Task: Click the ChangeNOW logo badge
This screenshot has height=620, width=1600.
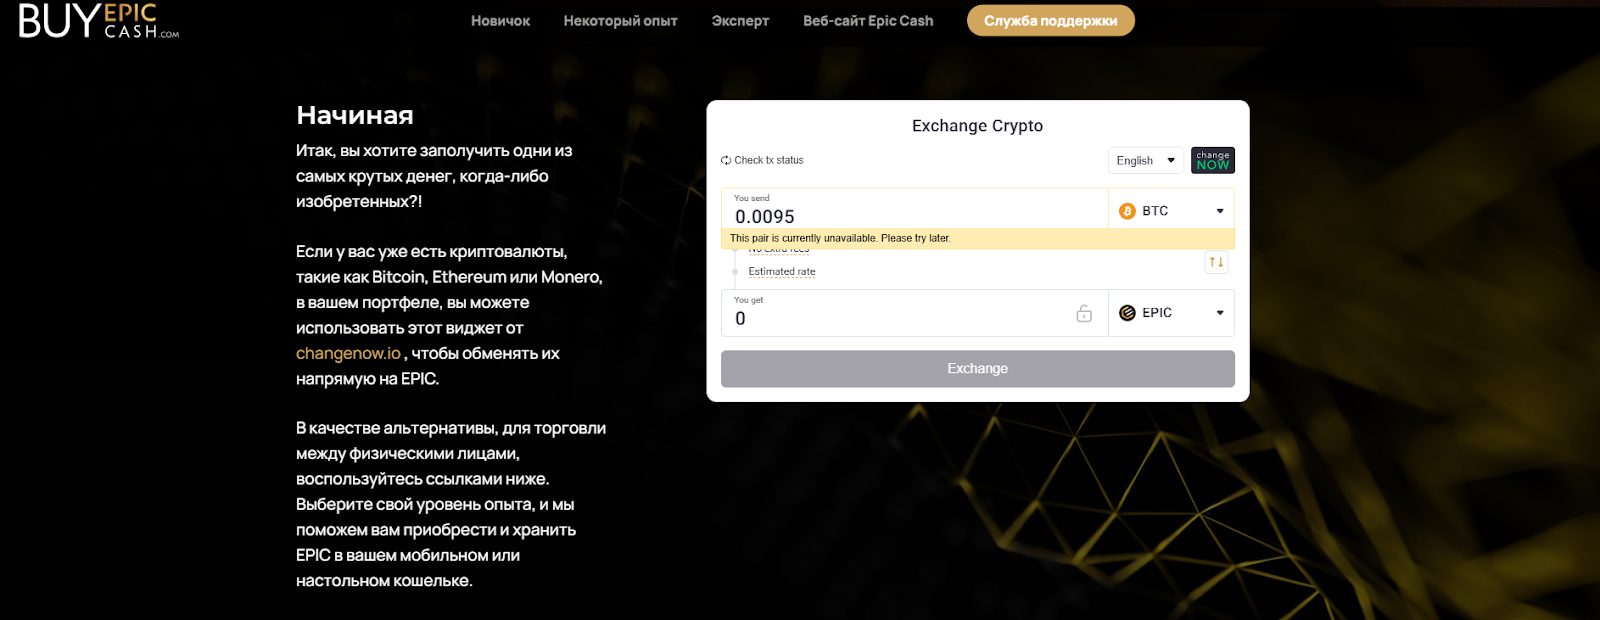Action: 1212,160
